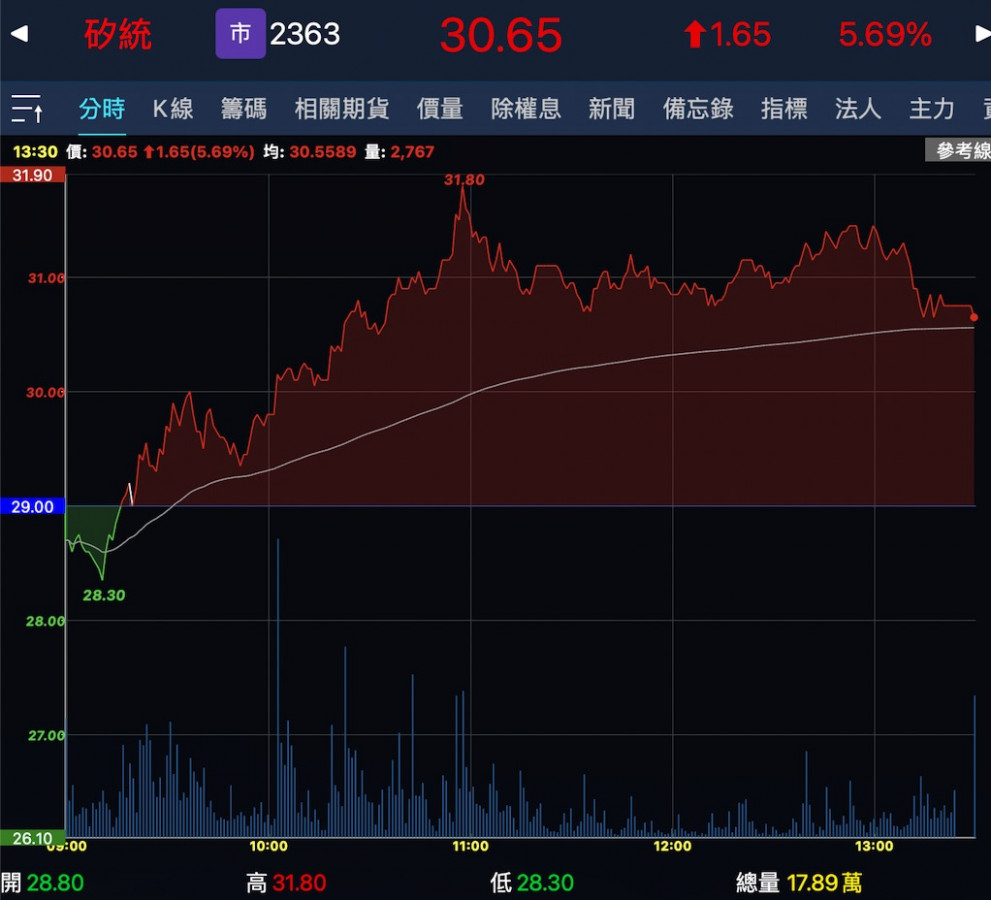The image size is (991, 900).
Task: Click the 28.30 low label on chart
Action: coord(104,595)
